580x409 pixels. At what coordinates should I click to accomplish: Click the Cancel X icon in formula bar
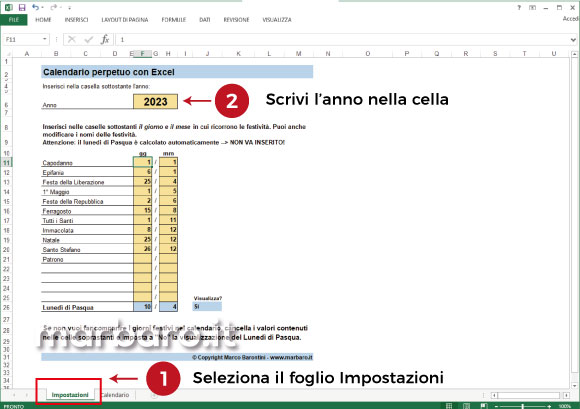(x=72, y=39)
